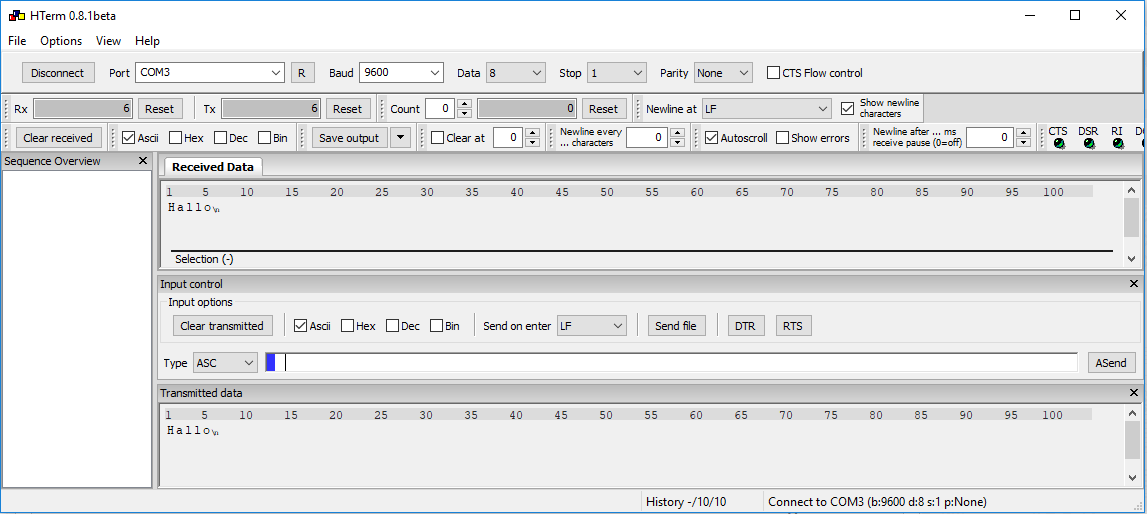Click the HTerm application icon in title bar
Image resolution: width=1147 pixels, height=514 pixels.
[15, 15]
